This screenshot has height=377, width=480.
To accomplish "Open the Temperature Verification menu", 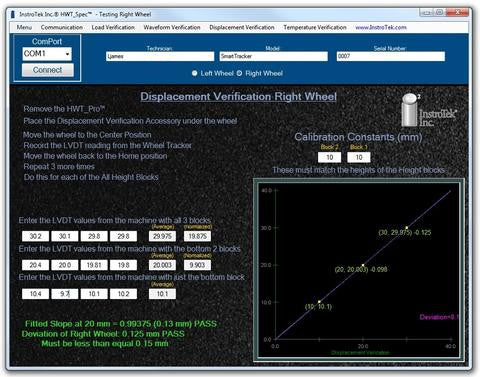I will [x=315, y=28].
